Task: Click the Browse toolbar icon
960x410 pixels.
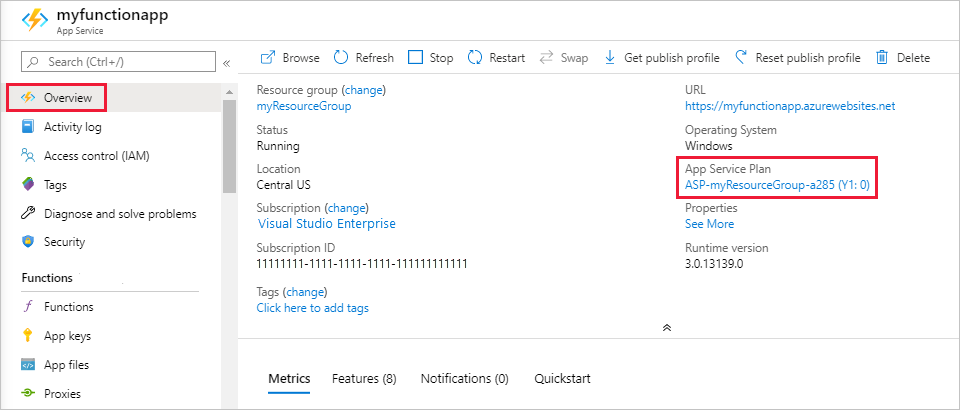Action: point(268,58)
